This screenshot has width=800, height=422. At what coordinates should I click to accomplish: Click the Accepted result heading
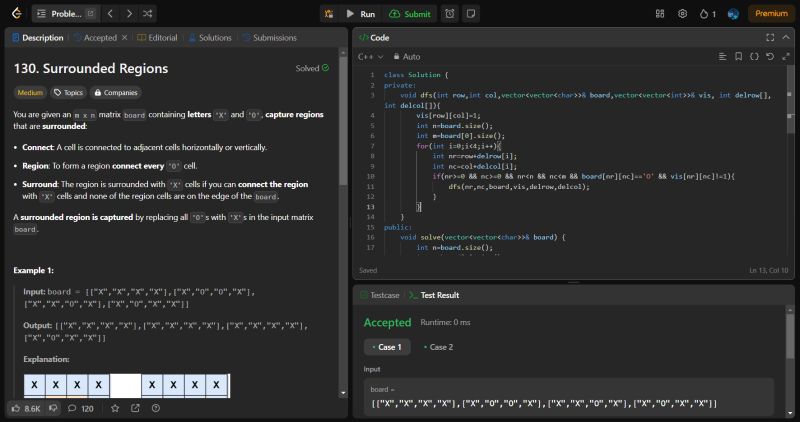point(387,322)
